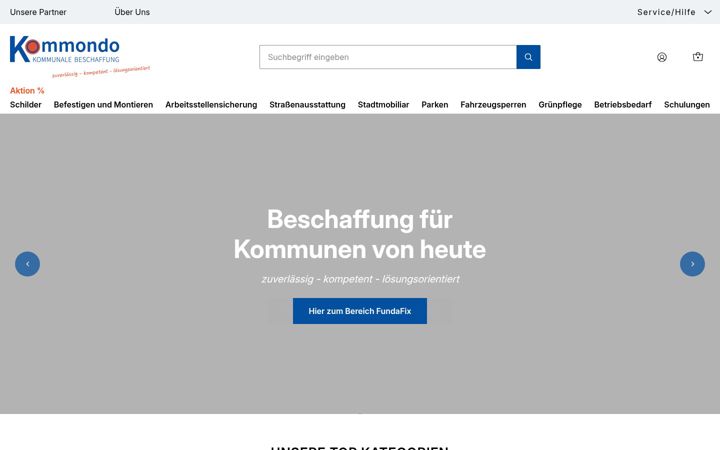Open the Arbeitsstellensicherung category
The height and width of the screenshot is (450, 720).
pos(211,105)
